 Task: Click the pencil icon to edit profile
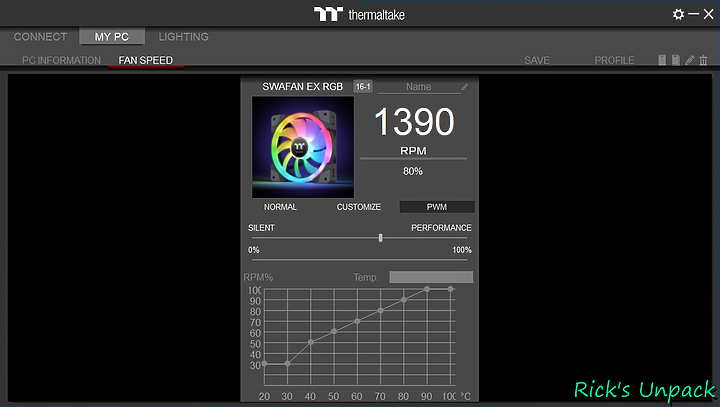click(x=689, y=60)
